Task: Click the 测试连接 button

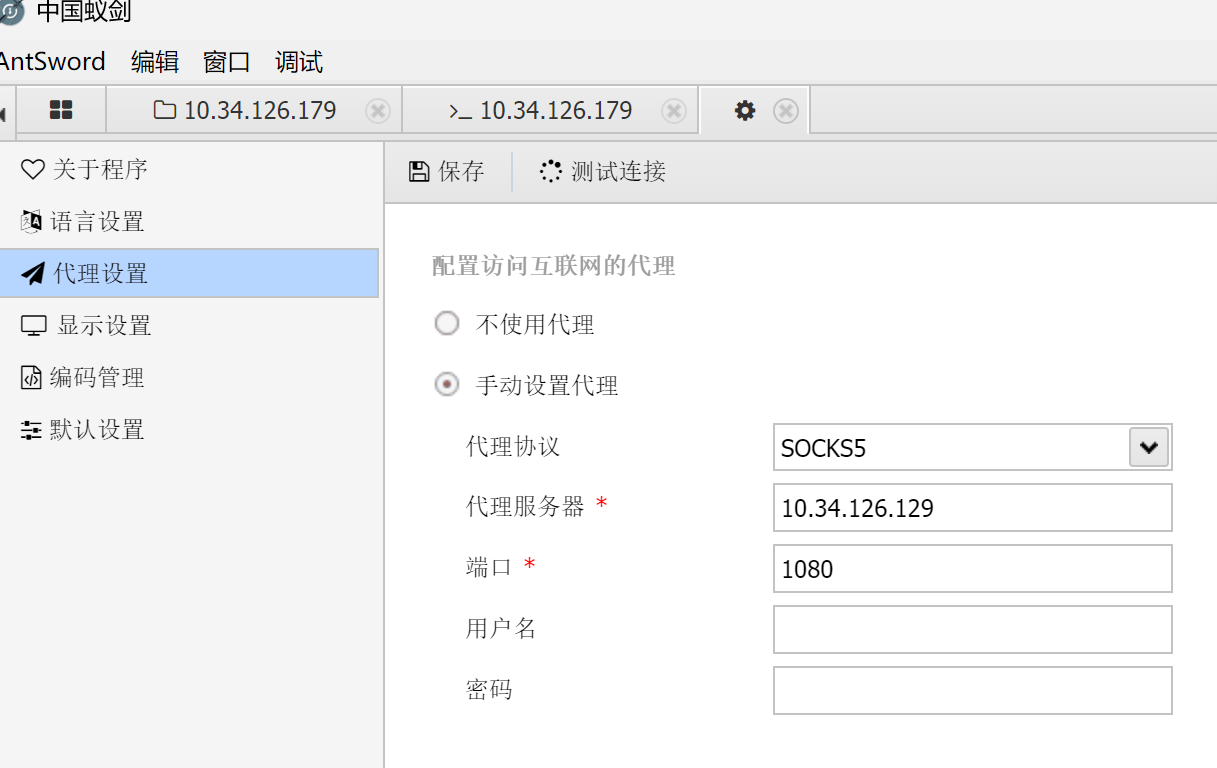Action: (603, 172)
